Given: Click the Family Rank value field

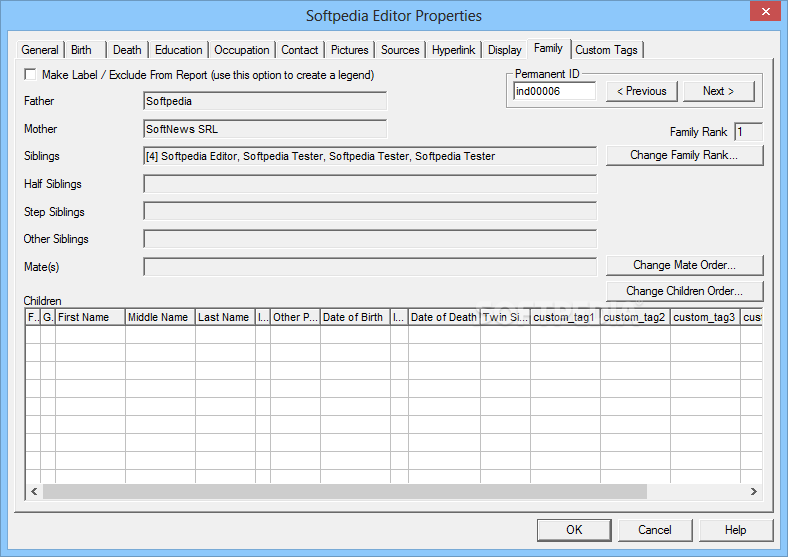Looking at the screenshot, I should pos(748,132).
